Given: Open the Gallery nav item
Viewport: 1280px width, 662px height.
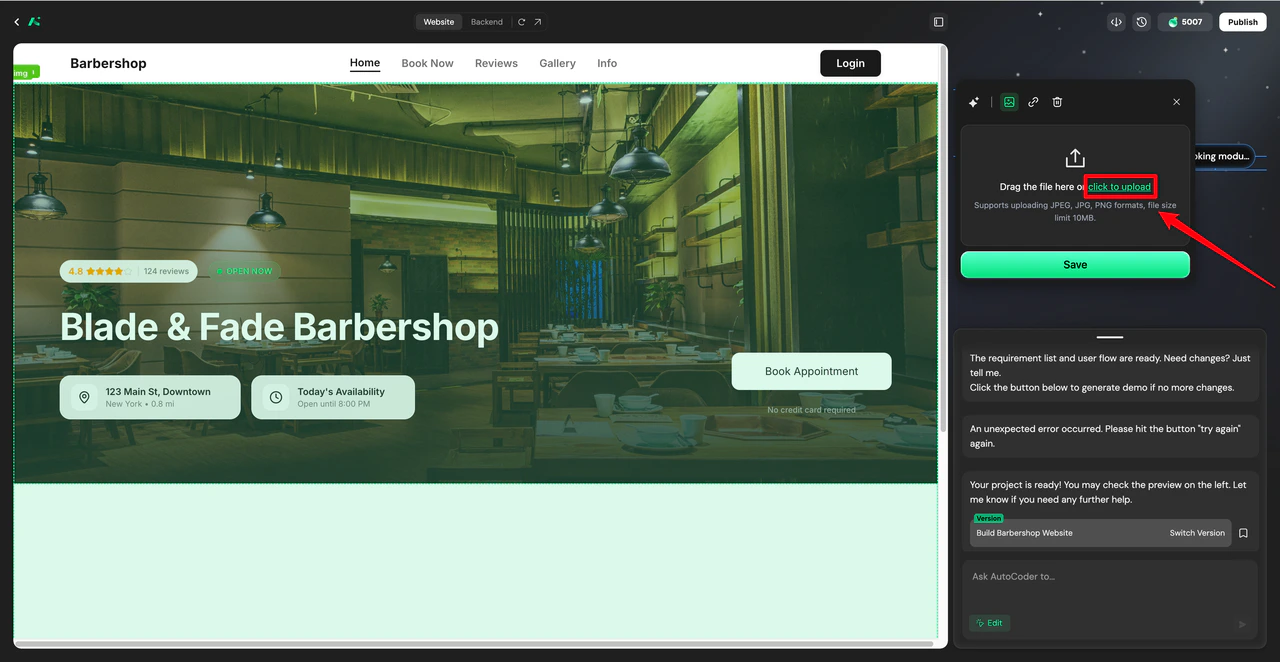Looking at the screenshot, I should [x=557, y=63].
